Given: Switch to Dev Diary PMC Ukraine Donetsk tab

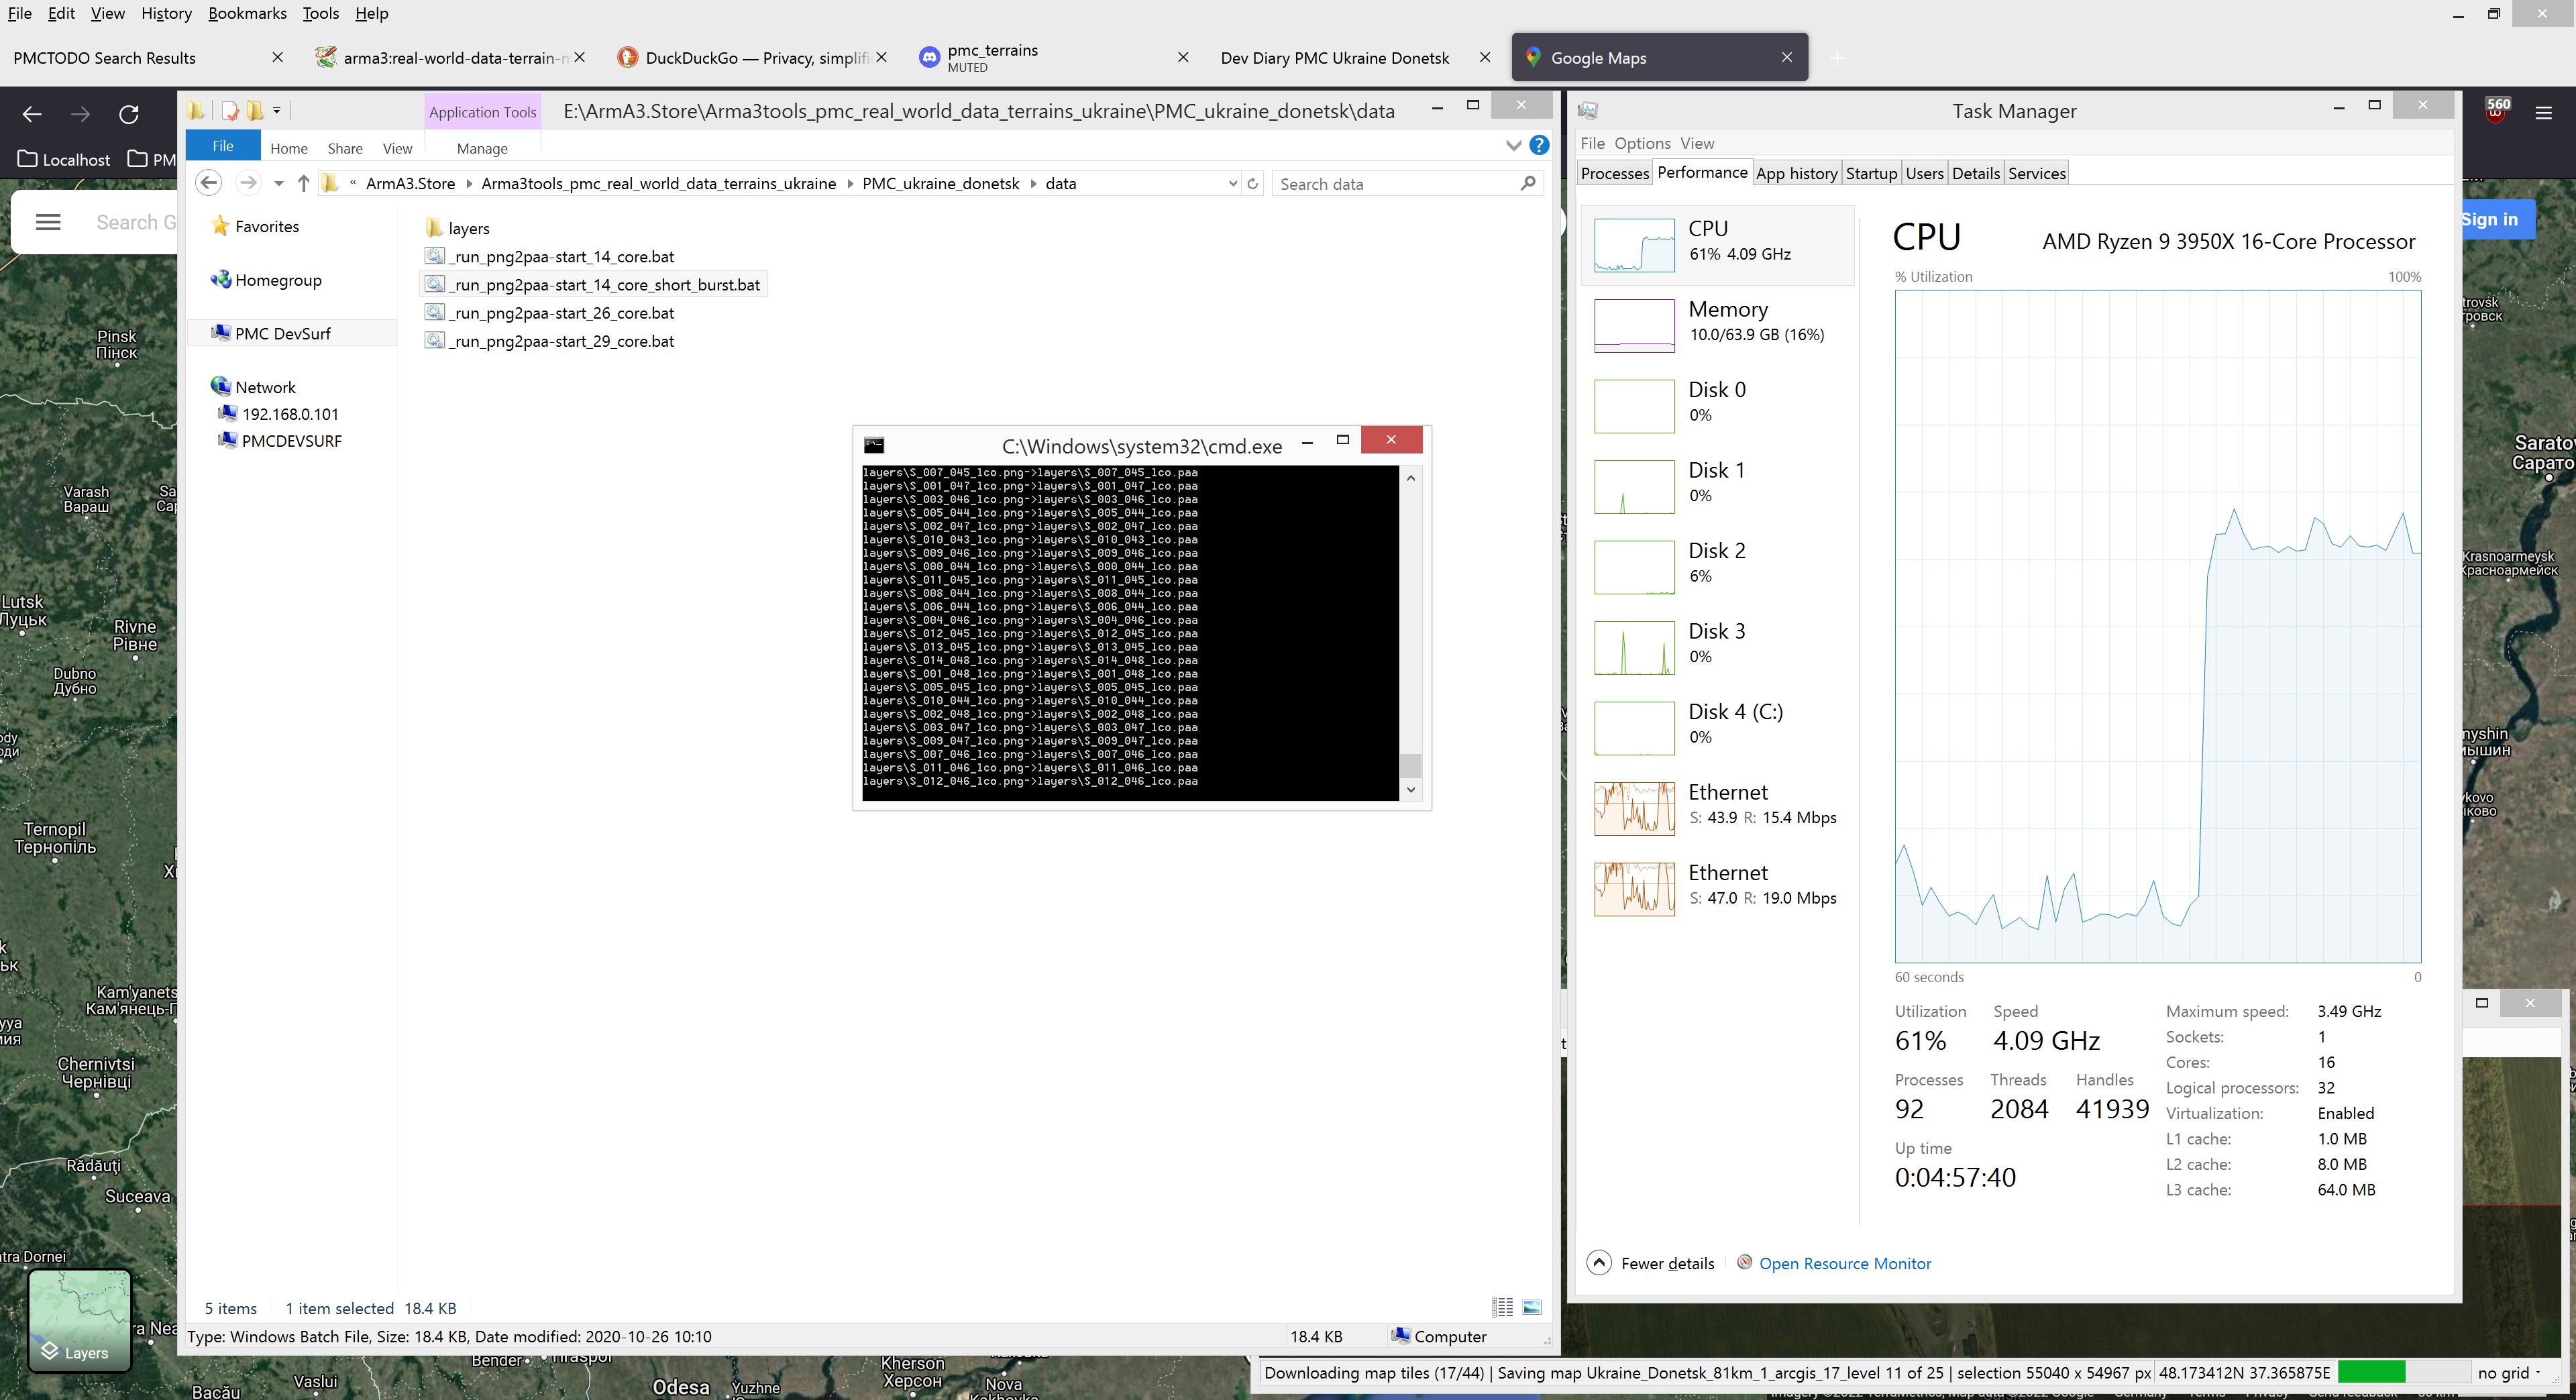Looking at the screenshot, I should 1334,58.
